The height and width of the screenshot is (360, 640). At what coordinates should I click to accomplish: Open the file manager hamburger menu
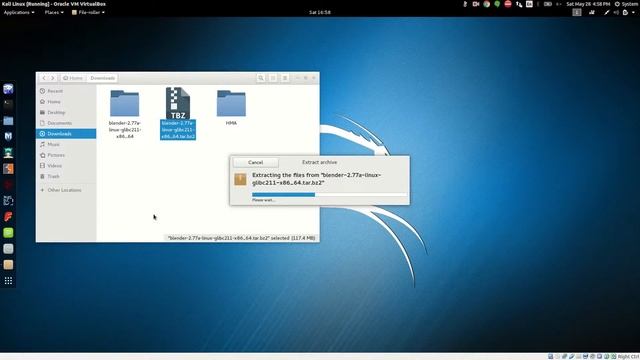click(285, 78)
